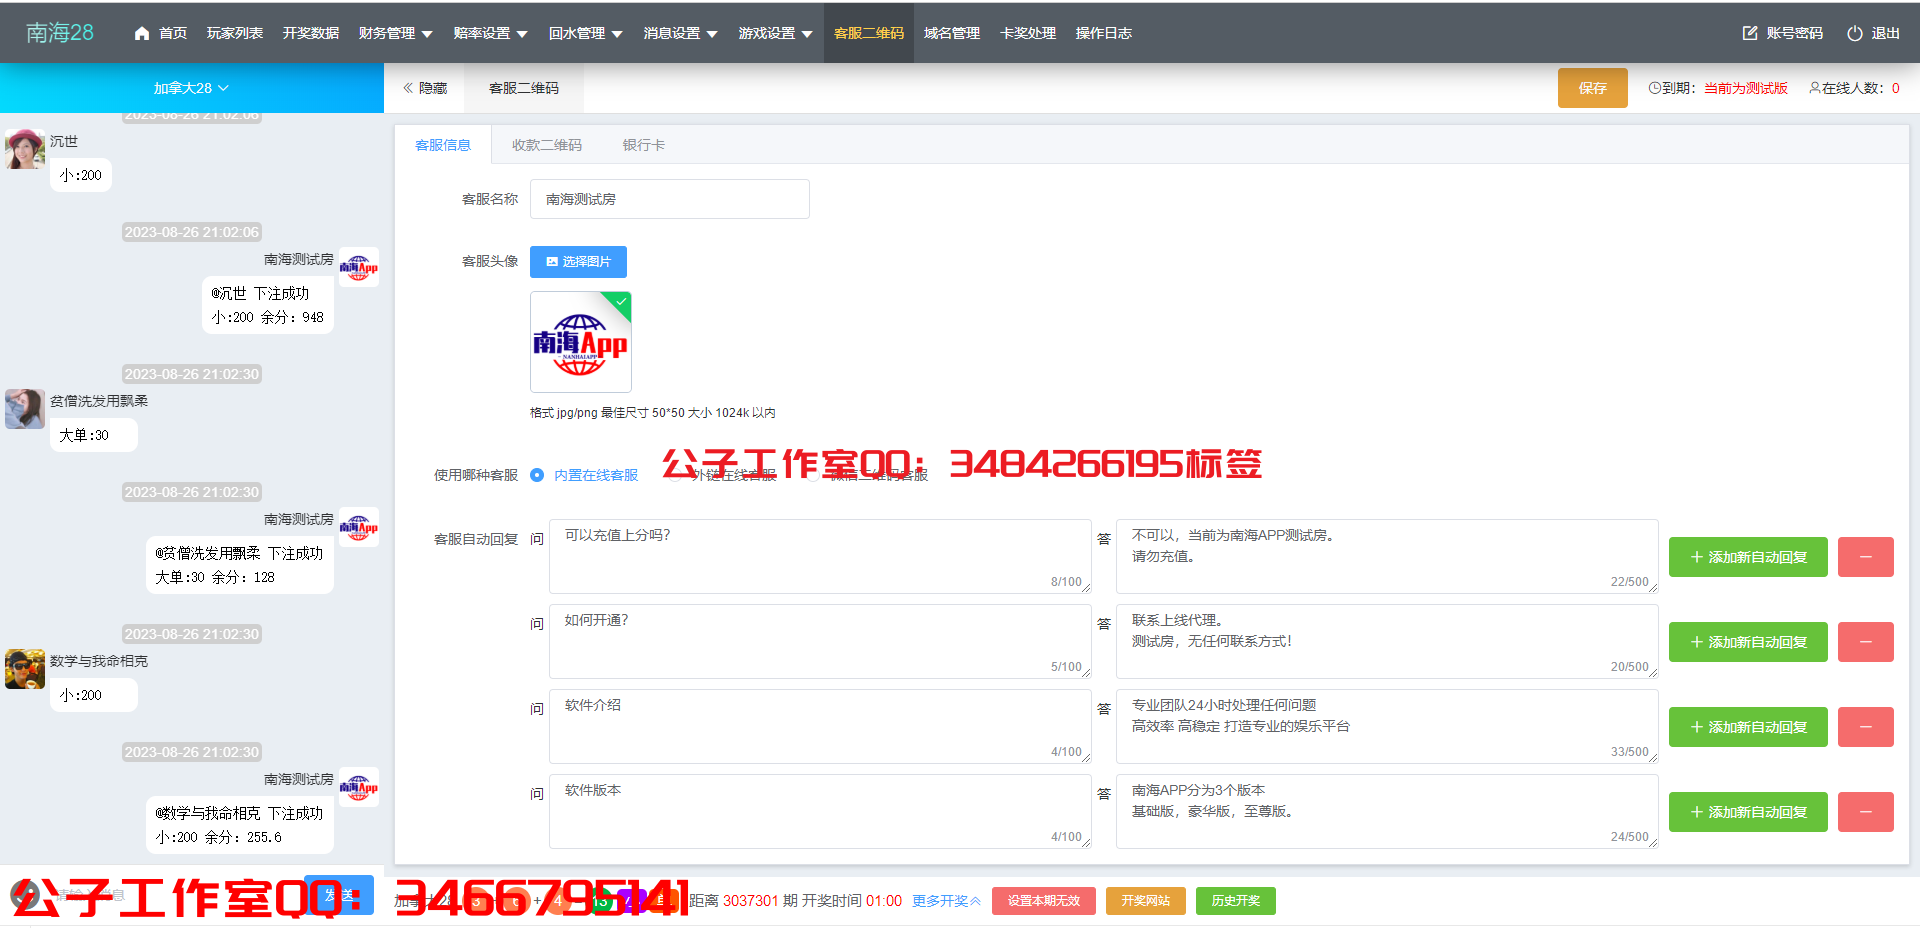Screen dimensions: 1920x928
Task: Open 域名管理 menu item
Action: point(952,33)
